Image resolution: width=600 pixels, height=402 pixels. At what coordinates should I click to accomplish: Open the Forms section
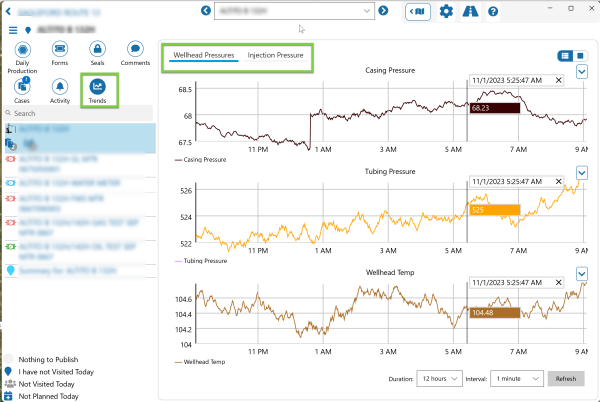coord(59,49)
